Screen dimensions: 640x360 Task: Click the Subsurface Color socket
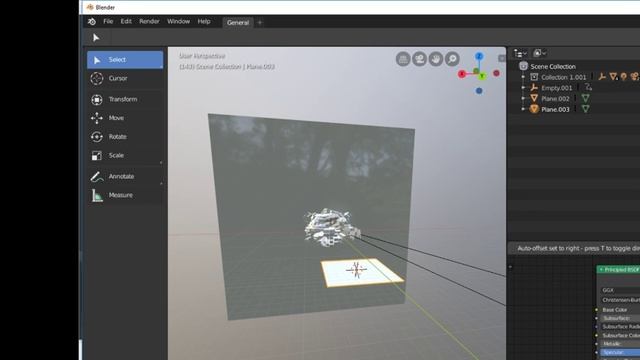coord(597,336)
